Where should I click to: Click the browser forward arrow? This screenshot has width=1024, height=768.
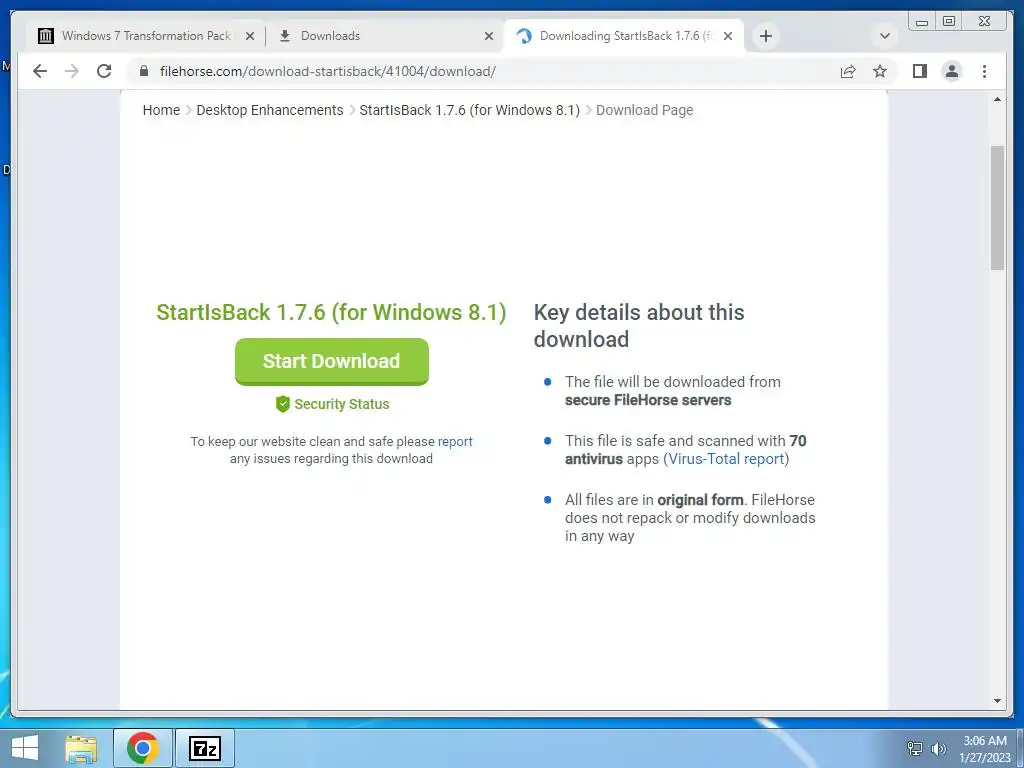(x=72, y=71)
